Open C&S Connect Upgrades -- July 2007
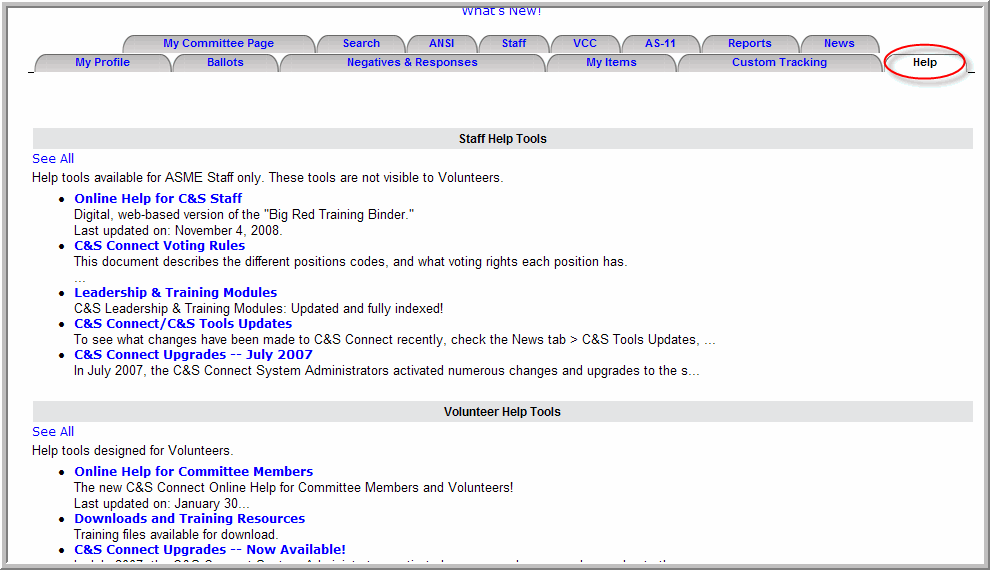 tap(193, 354)
